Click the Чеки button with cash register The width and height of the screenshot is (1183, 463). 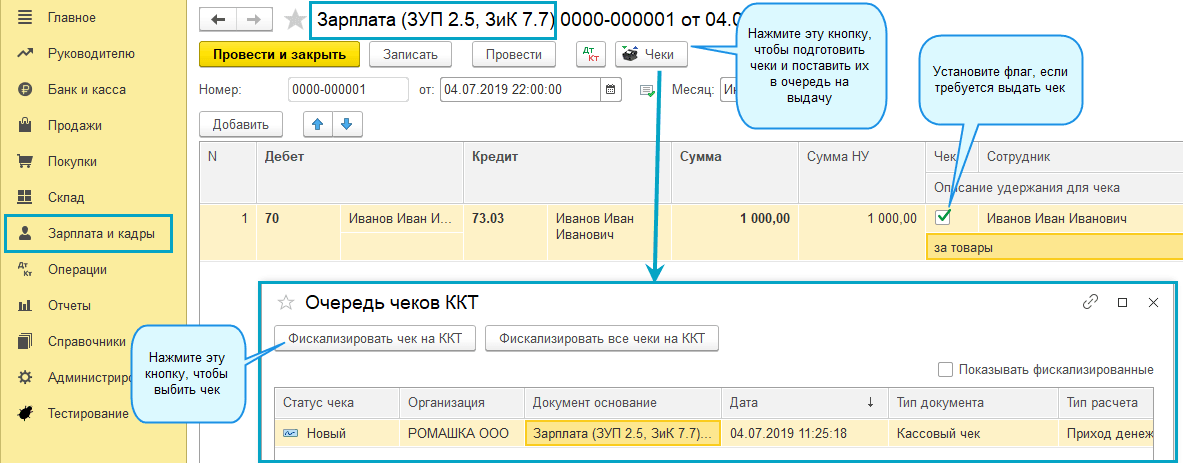point(651,54)
